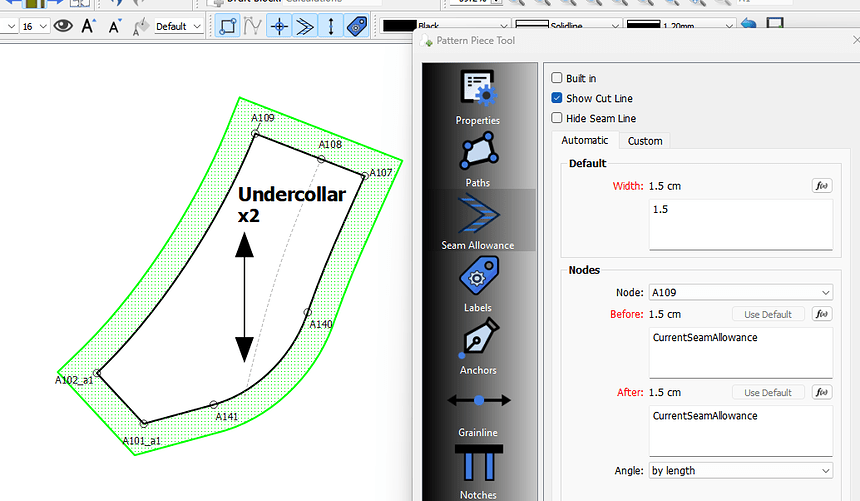The width and height of the screenshot is (860, 501).
Task: Close the Pattern Piece Tool dialog
Action: click(856, 40)
